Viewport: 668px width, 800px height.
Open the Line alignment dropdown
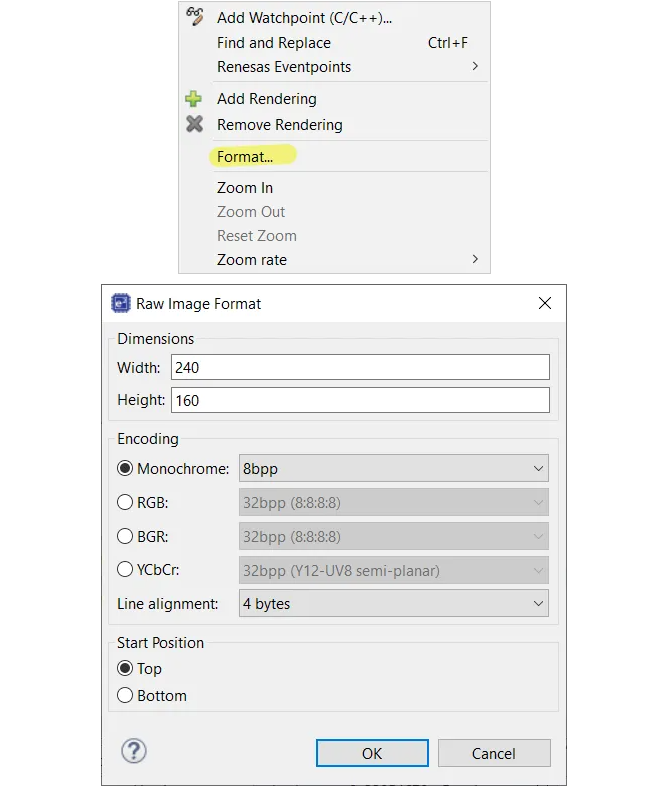click(393, 603)
